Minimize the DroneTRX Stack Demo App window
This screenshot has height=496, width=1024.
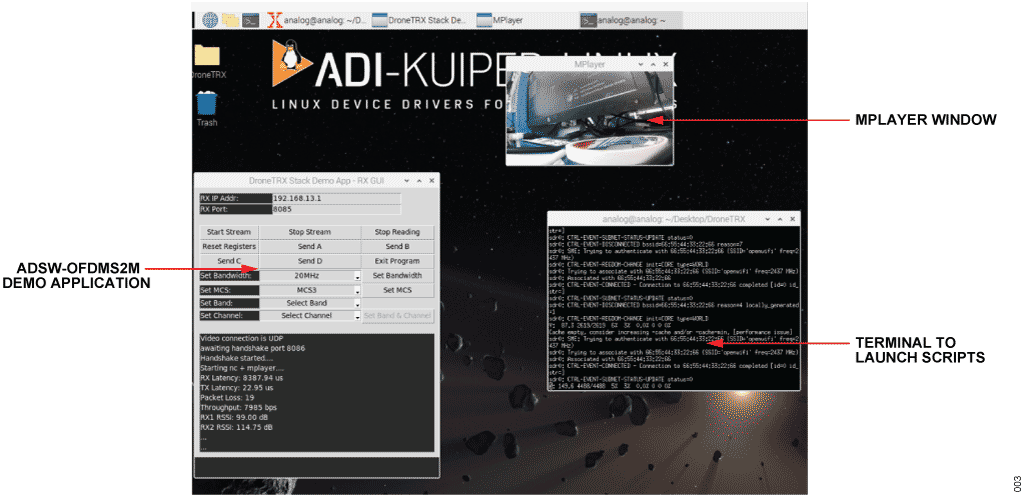point(407,181)
